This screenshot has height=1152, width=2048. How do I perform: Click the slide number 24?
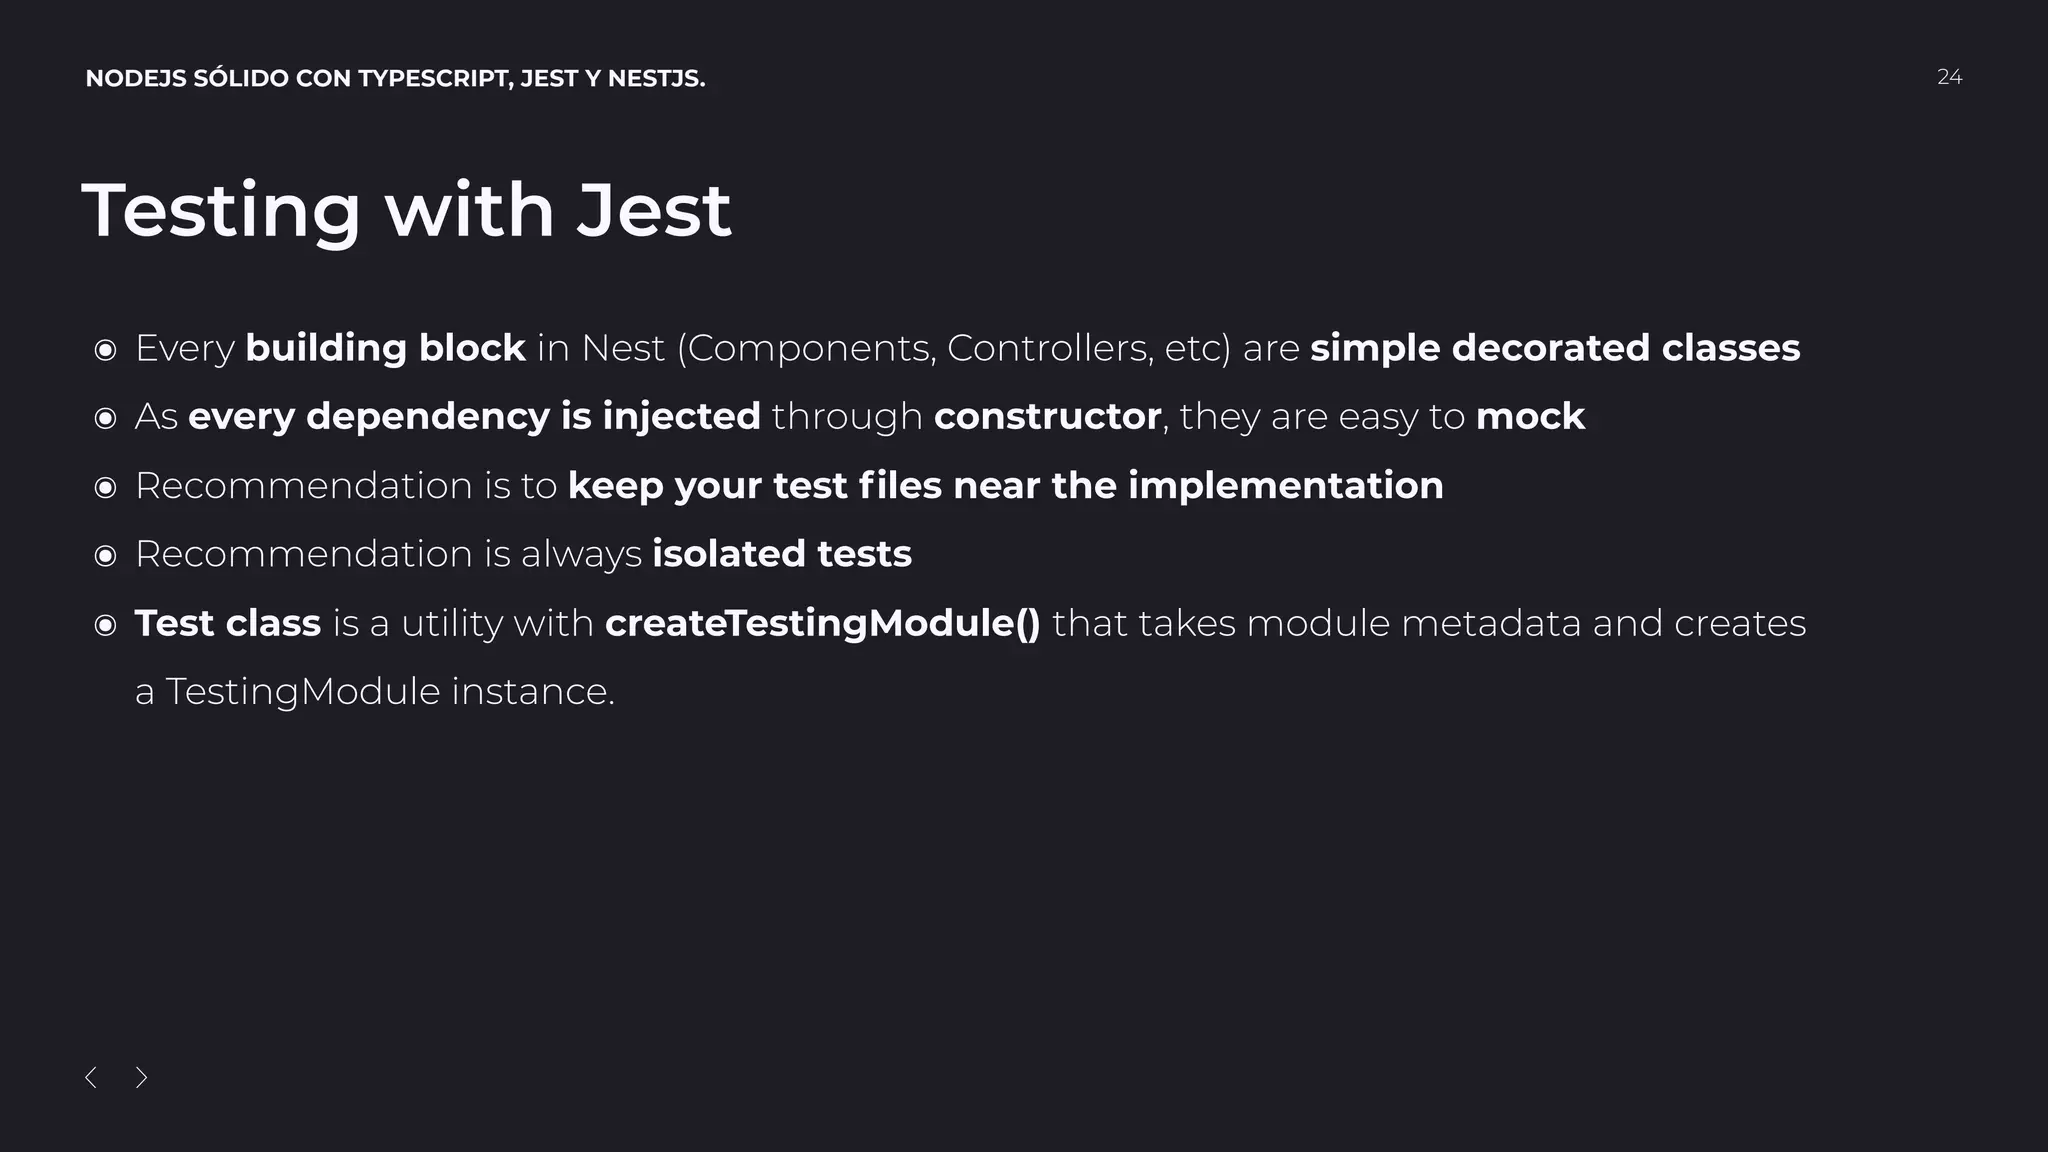1949,77
